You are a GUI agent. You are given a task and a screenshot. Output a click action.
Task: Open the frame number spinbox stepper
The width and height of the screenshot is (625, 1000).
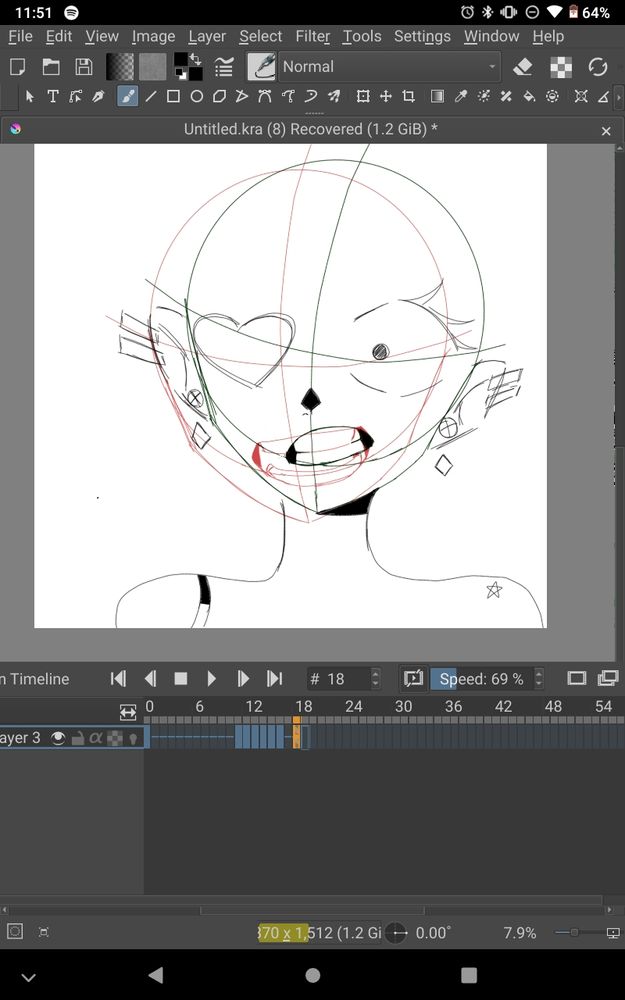point(375,679)
